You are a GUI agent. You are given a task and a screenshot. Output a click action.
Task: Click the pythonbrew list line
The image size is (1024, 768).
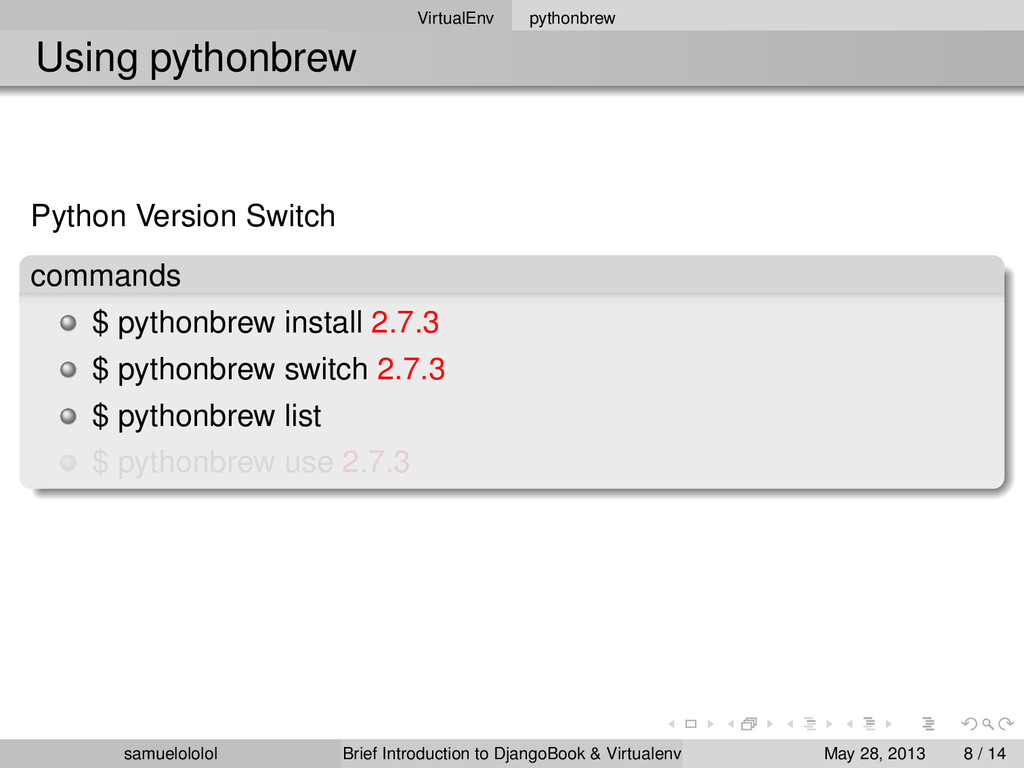pos(206,416)
